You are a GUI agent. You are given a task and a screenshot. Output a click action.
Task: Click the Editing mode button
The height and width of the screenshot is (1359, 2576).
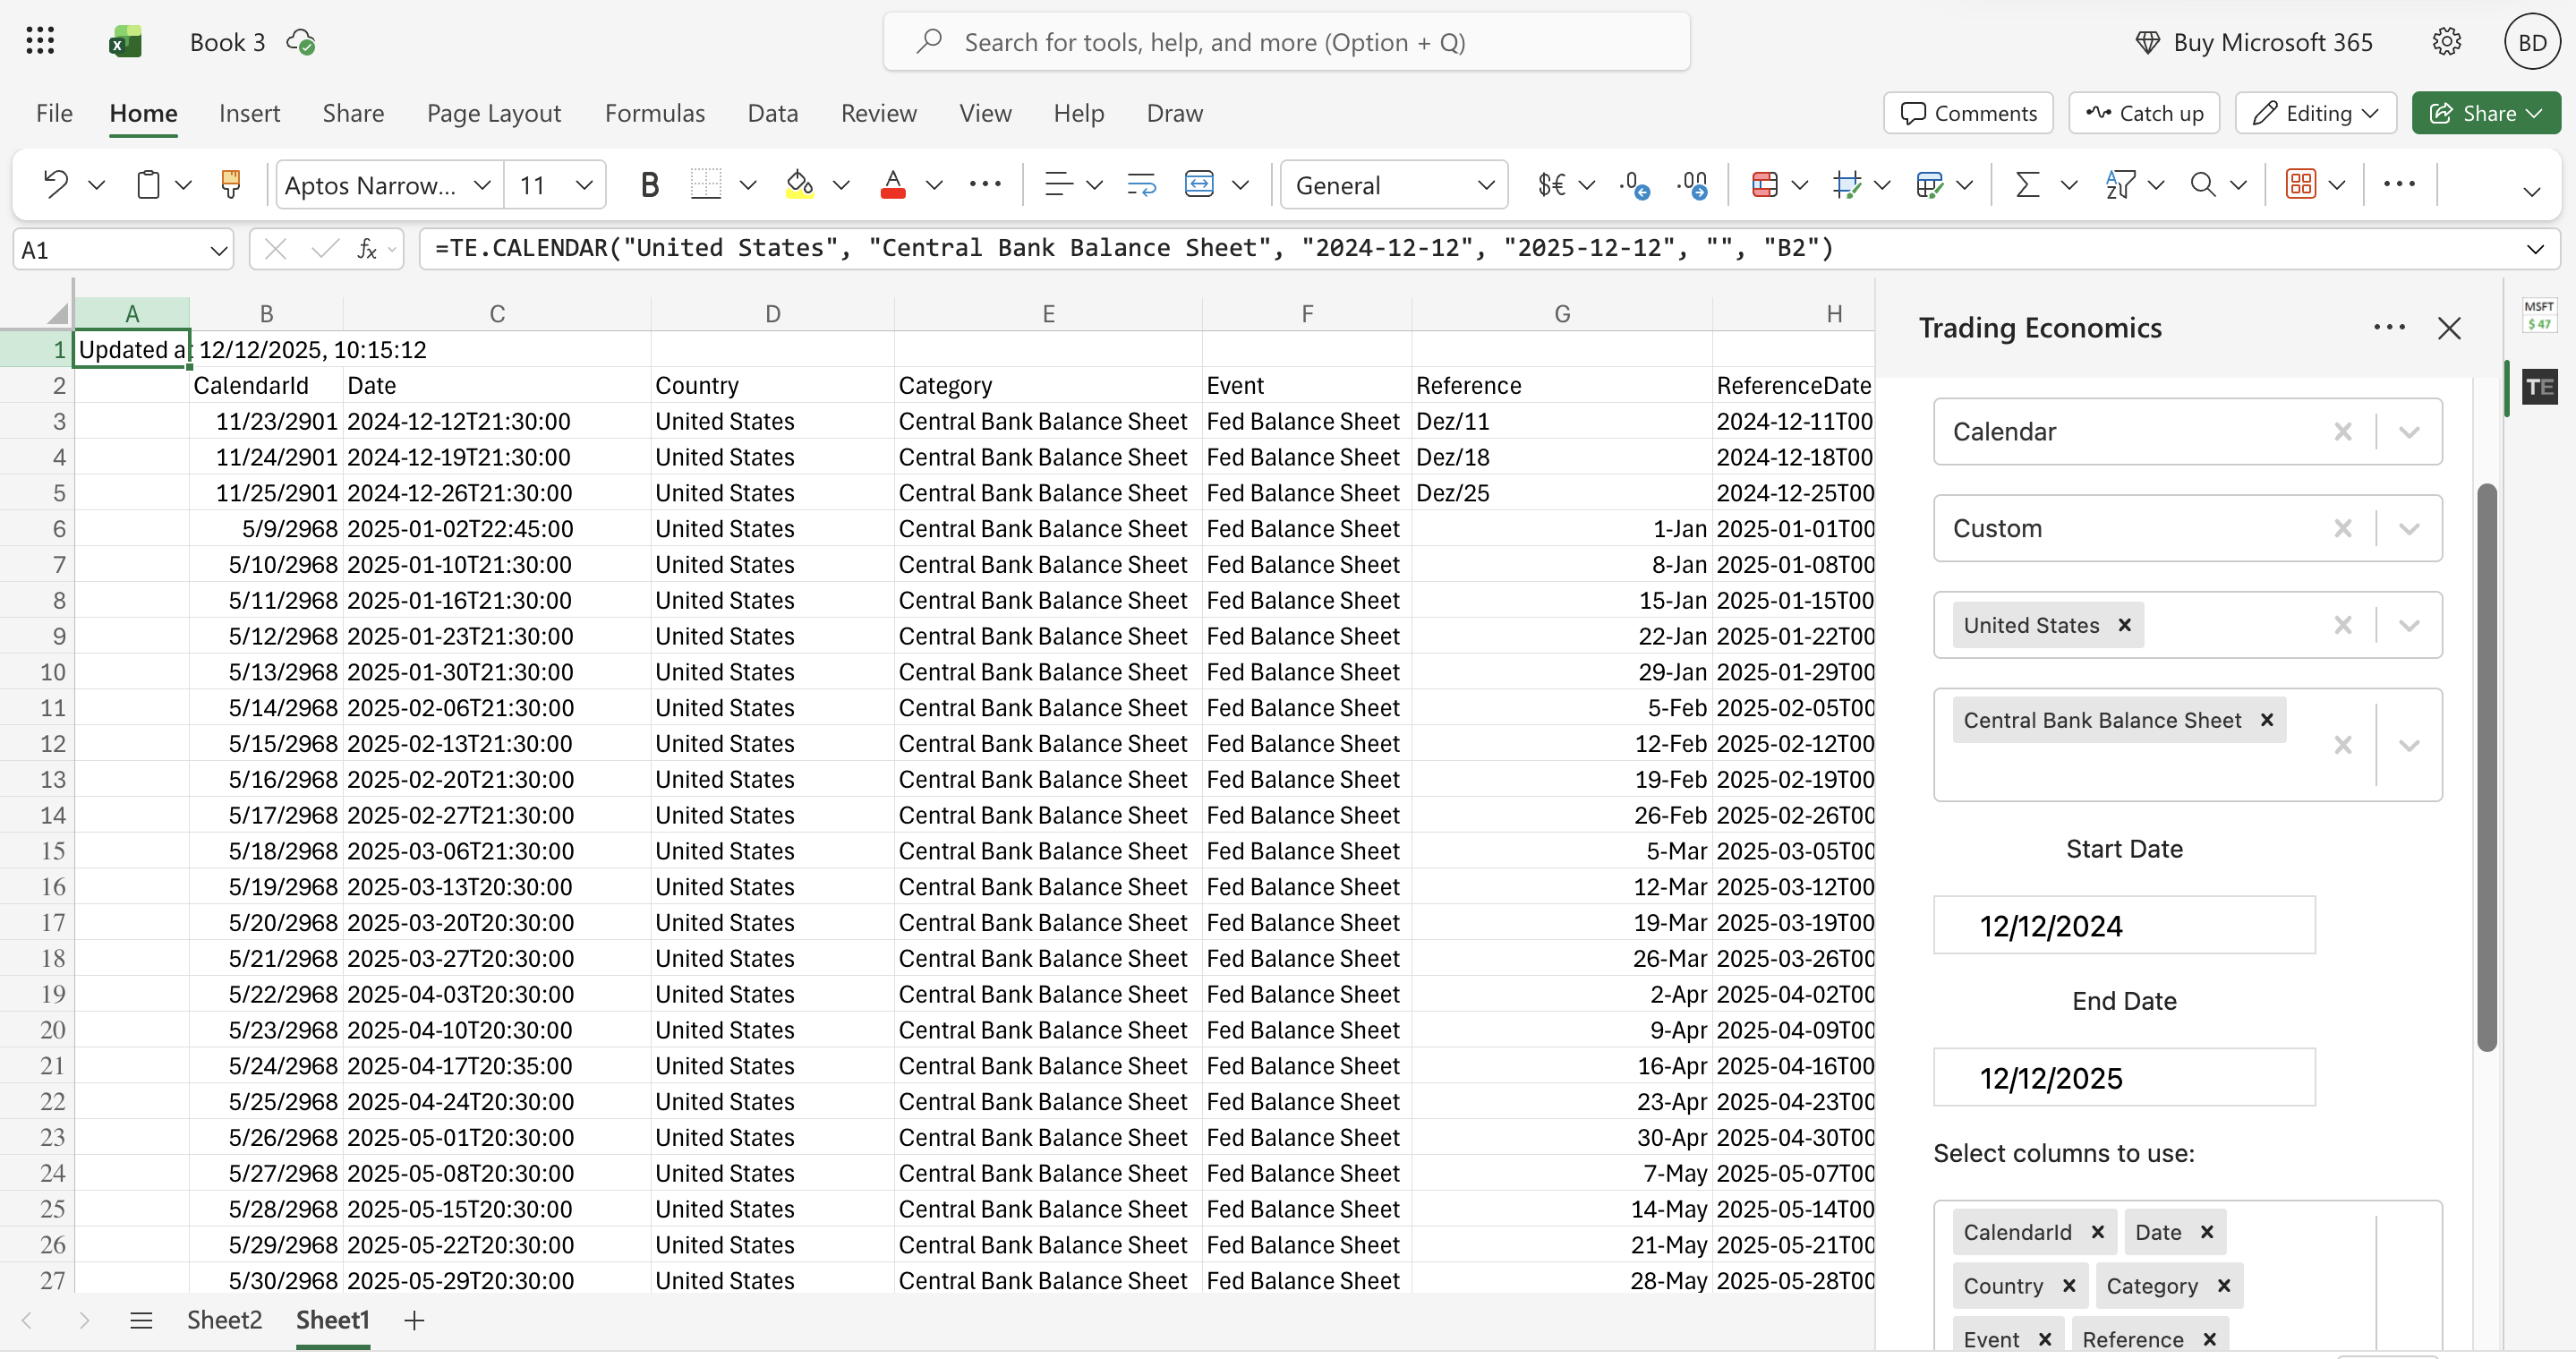(2315, 112)
